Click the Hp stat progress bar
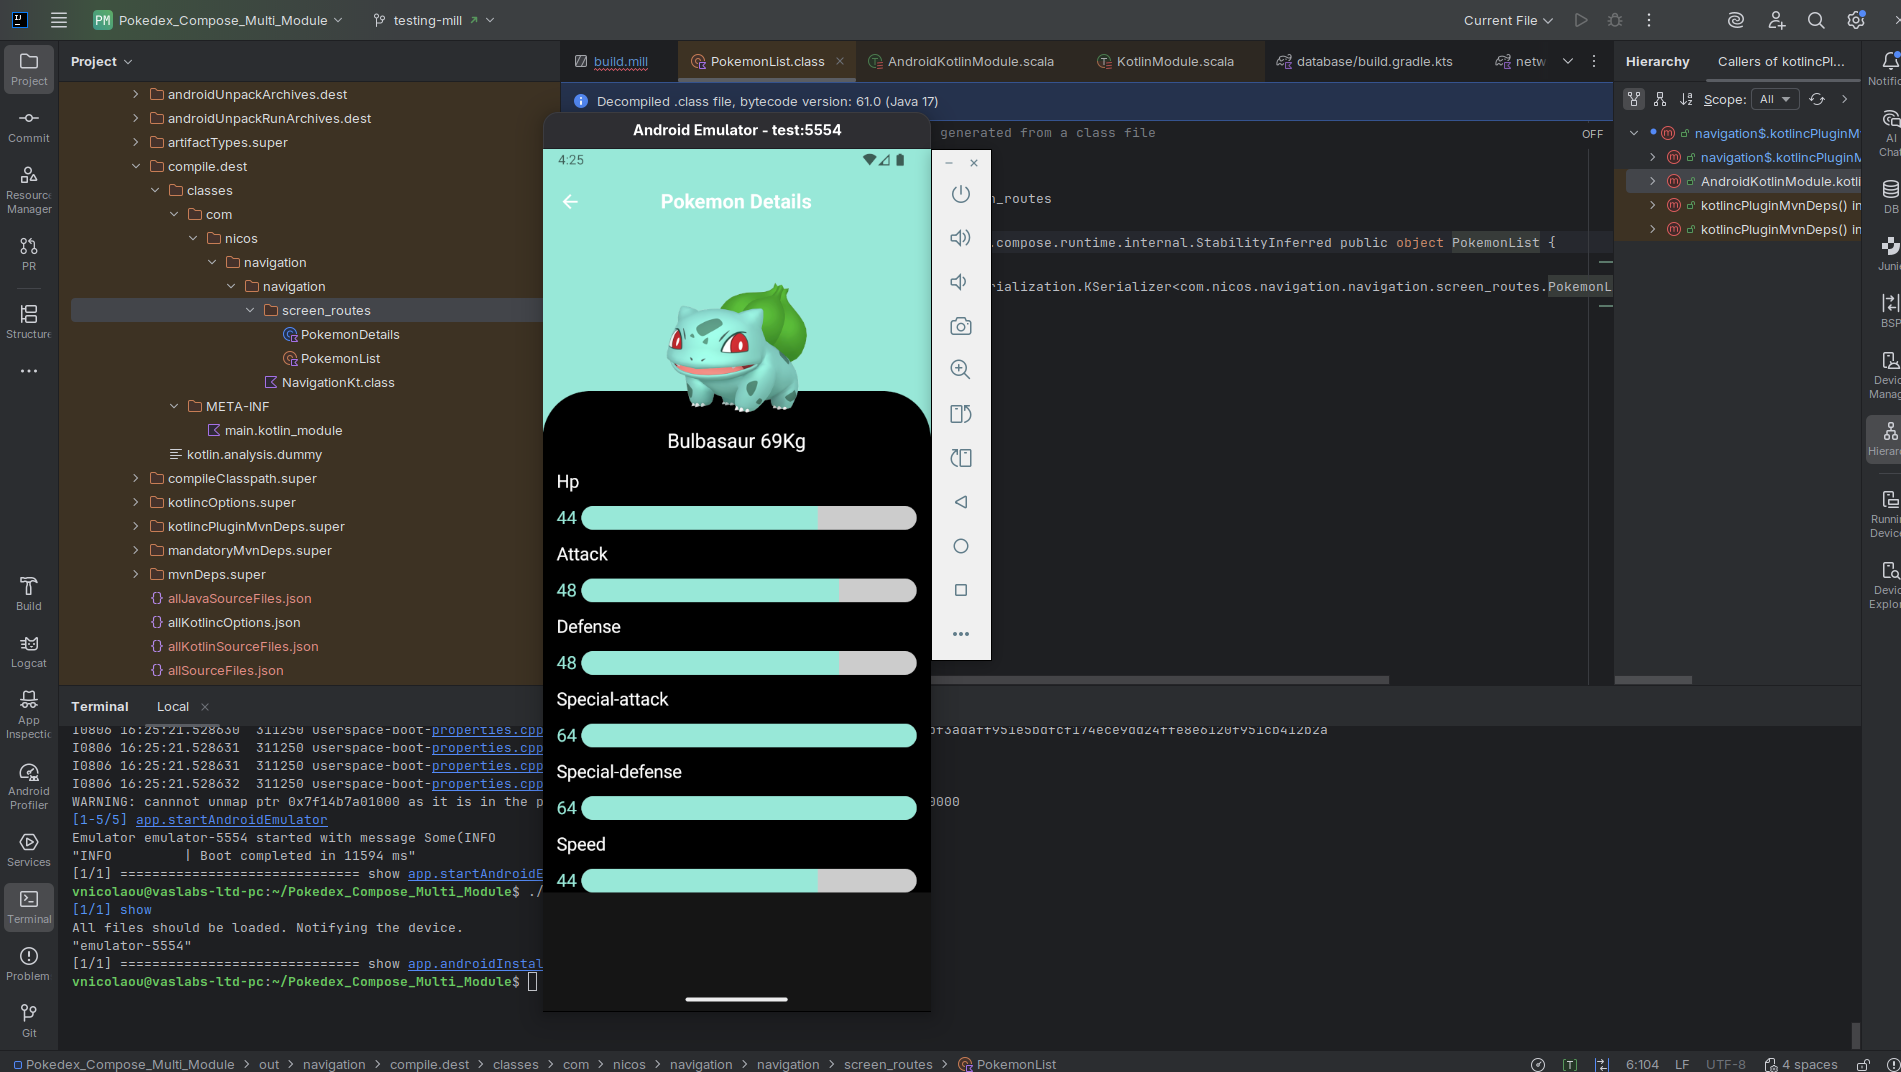The image size is (1901, 1072). (x=748, y=518)
